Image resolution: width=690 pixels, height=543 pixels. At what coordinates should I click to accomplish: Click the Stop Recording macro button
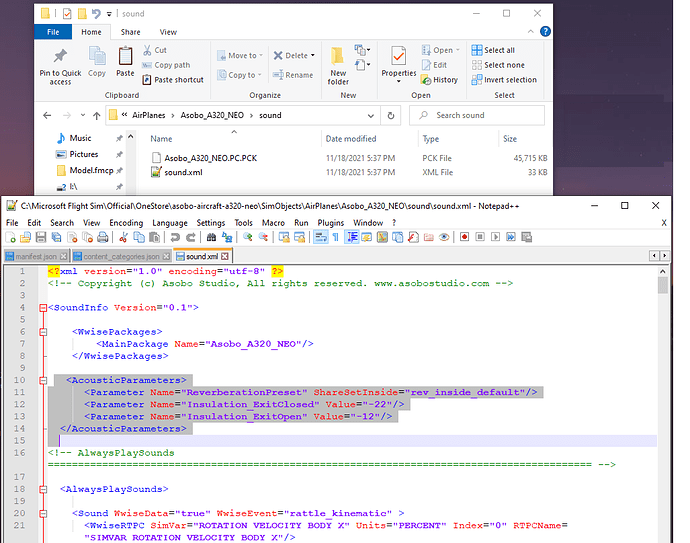[480, 237]
